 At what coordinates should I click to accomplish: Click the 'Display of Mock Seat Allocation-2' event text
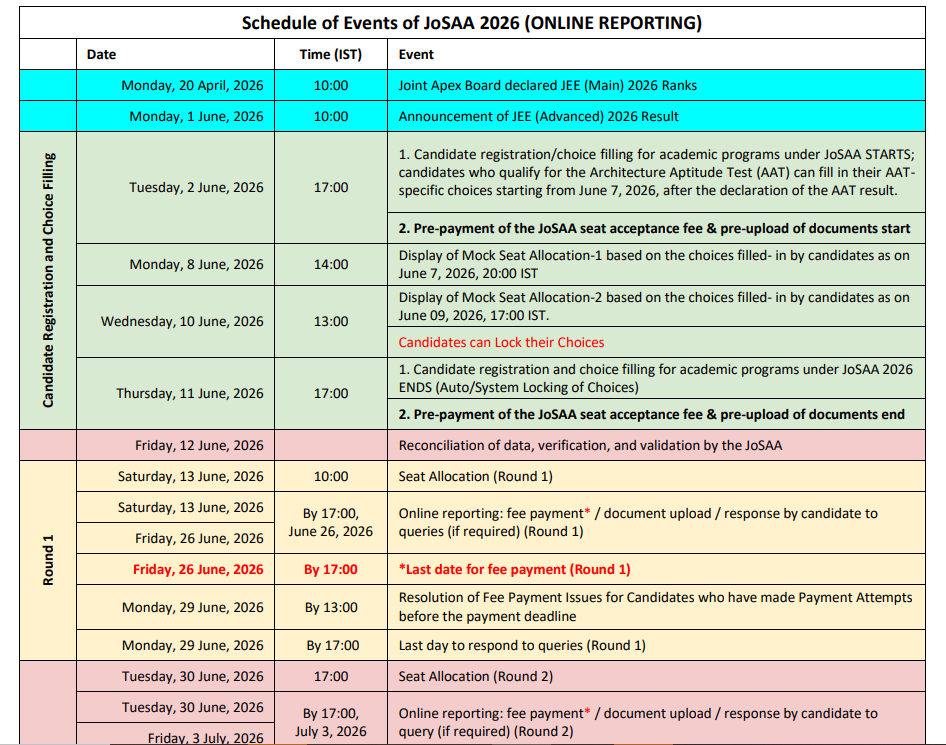[x=653, y=306]
